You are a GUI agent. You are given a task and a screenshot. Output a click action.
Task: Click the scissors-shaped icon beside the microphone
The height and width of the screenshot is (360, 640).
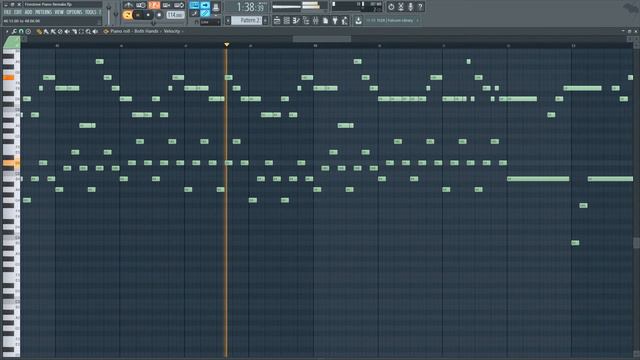pyautogui.click(x=401, y=7)
